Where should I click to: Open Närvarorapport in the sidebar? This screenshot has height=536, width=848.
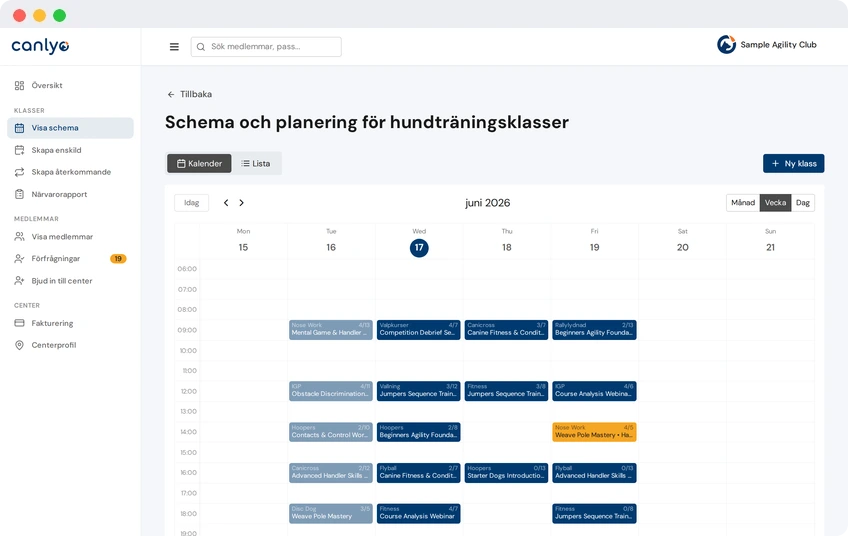[70, 194]
